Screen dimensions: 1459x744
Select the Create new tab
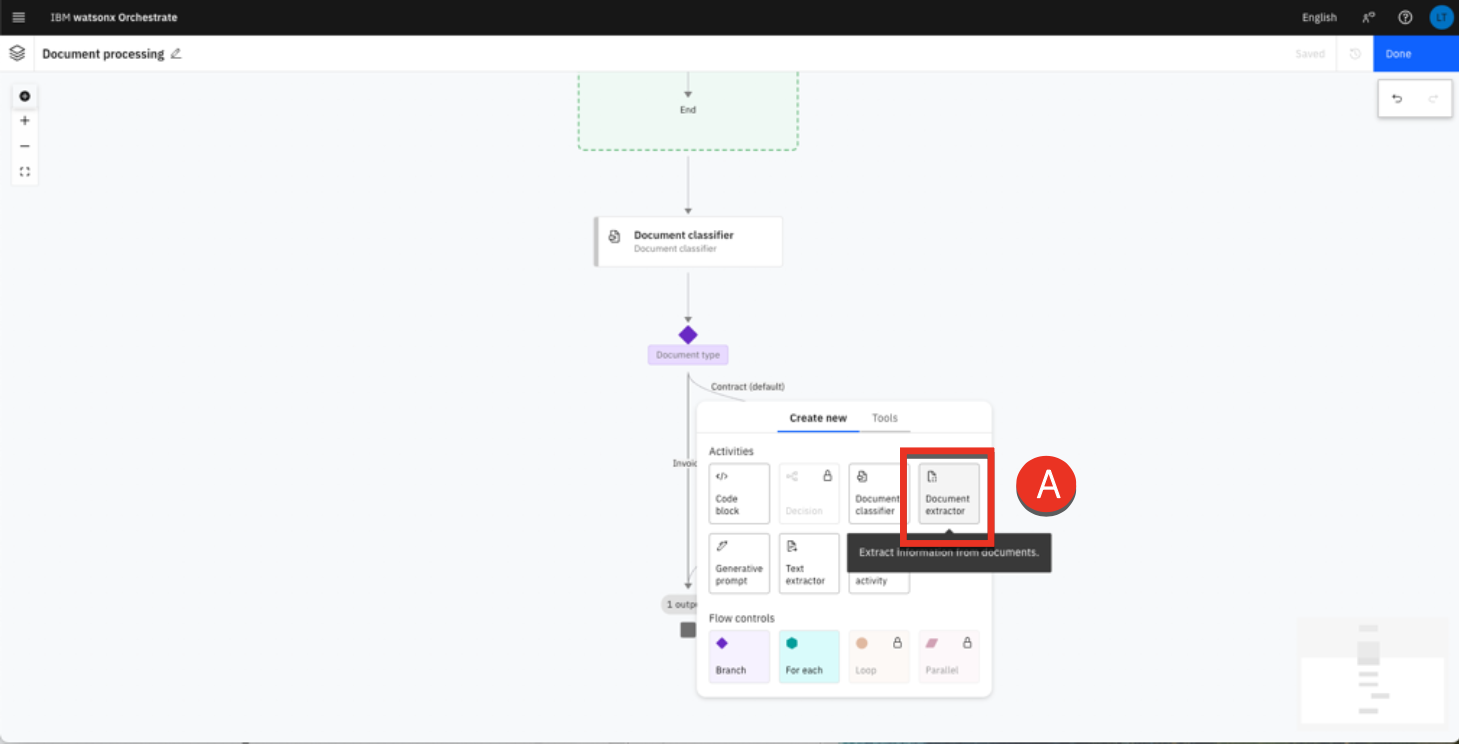click(817, 418)
